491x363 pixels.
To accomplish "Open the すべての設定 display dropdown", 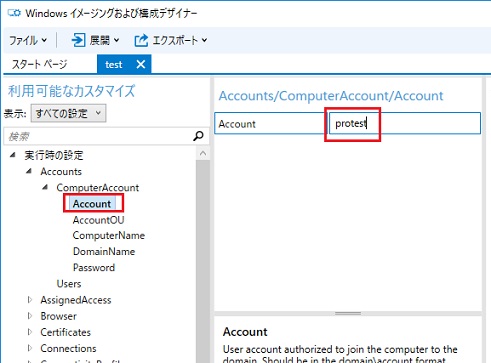I will coord(68,113).
